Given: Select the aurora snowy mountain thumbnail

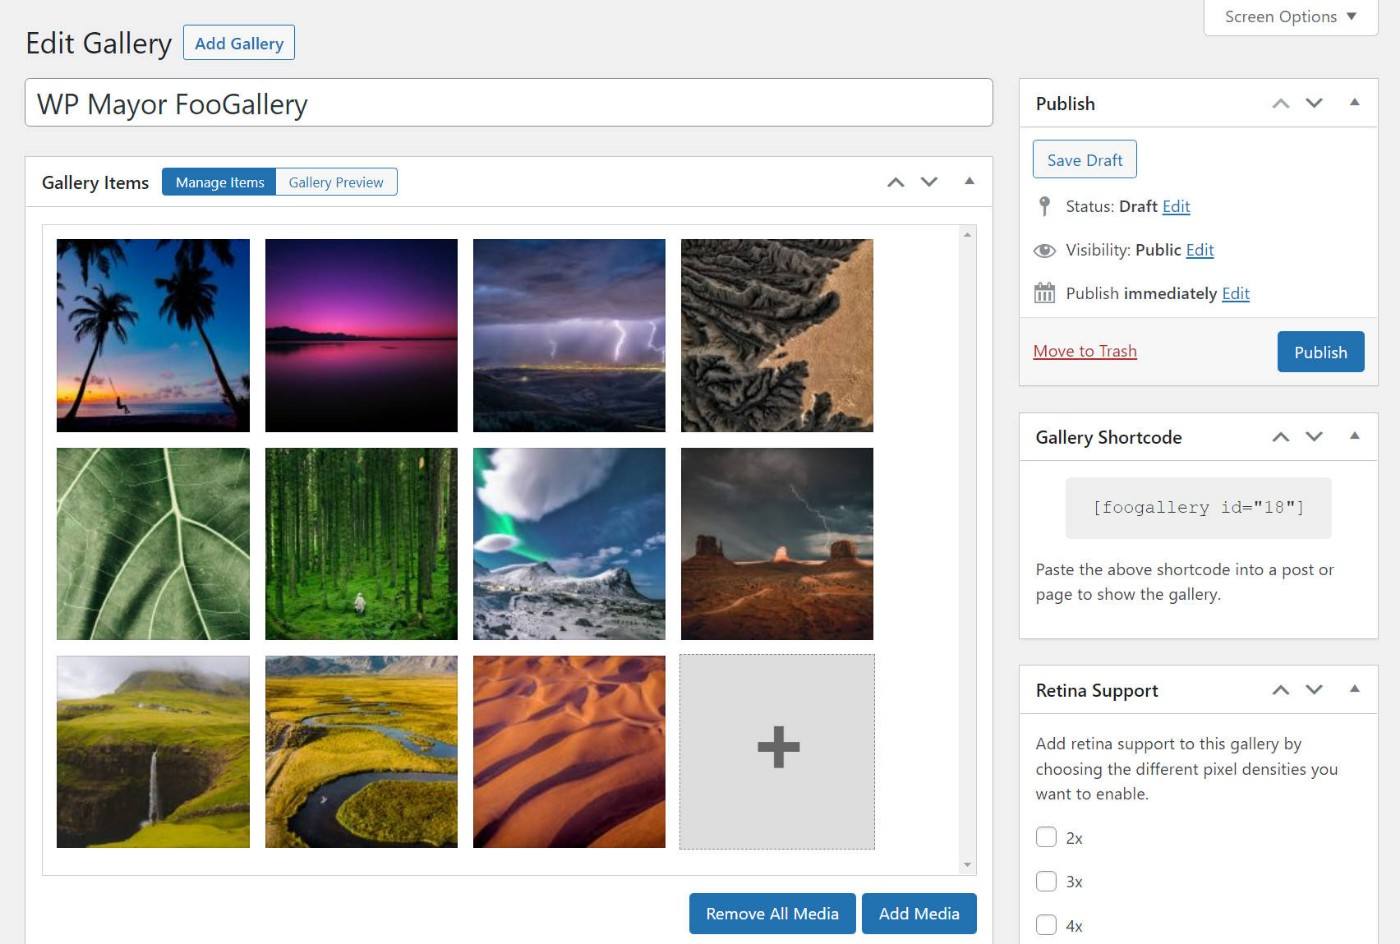Looking at the screenshot, I should point(569,544).
